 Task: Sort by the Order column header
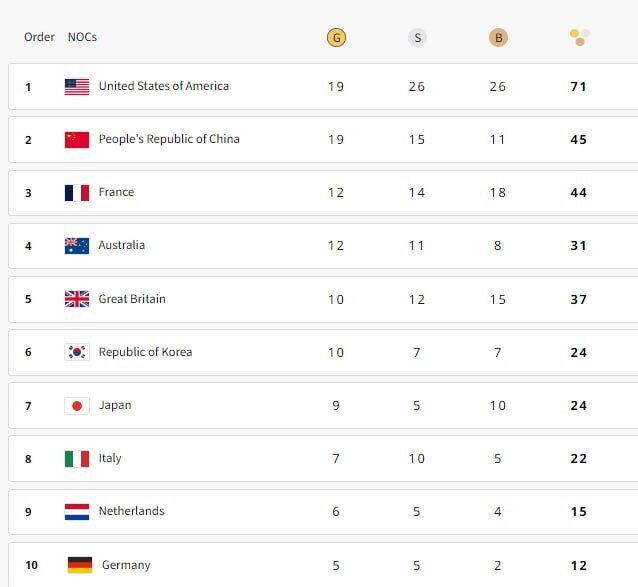coord(39,37)
